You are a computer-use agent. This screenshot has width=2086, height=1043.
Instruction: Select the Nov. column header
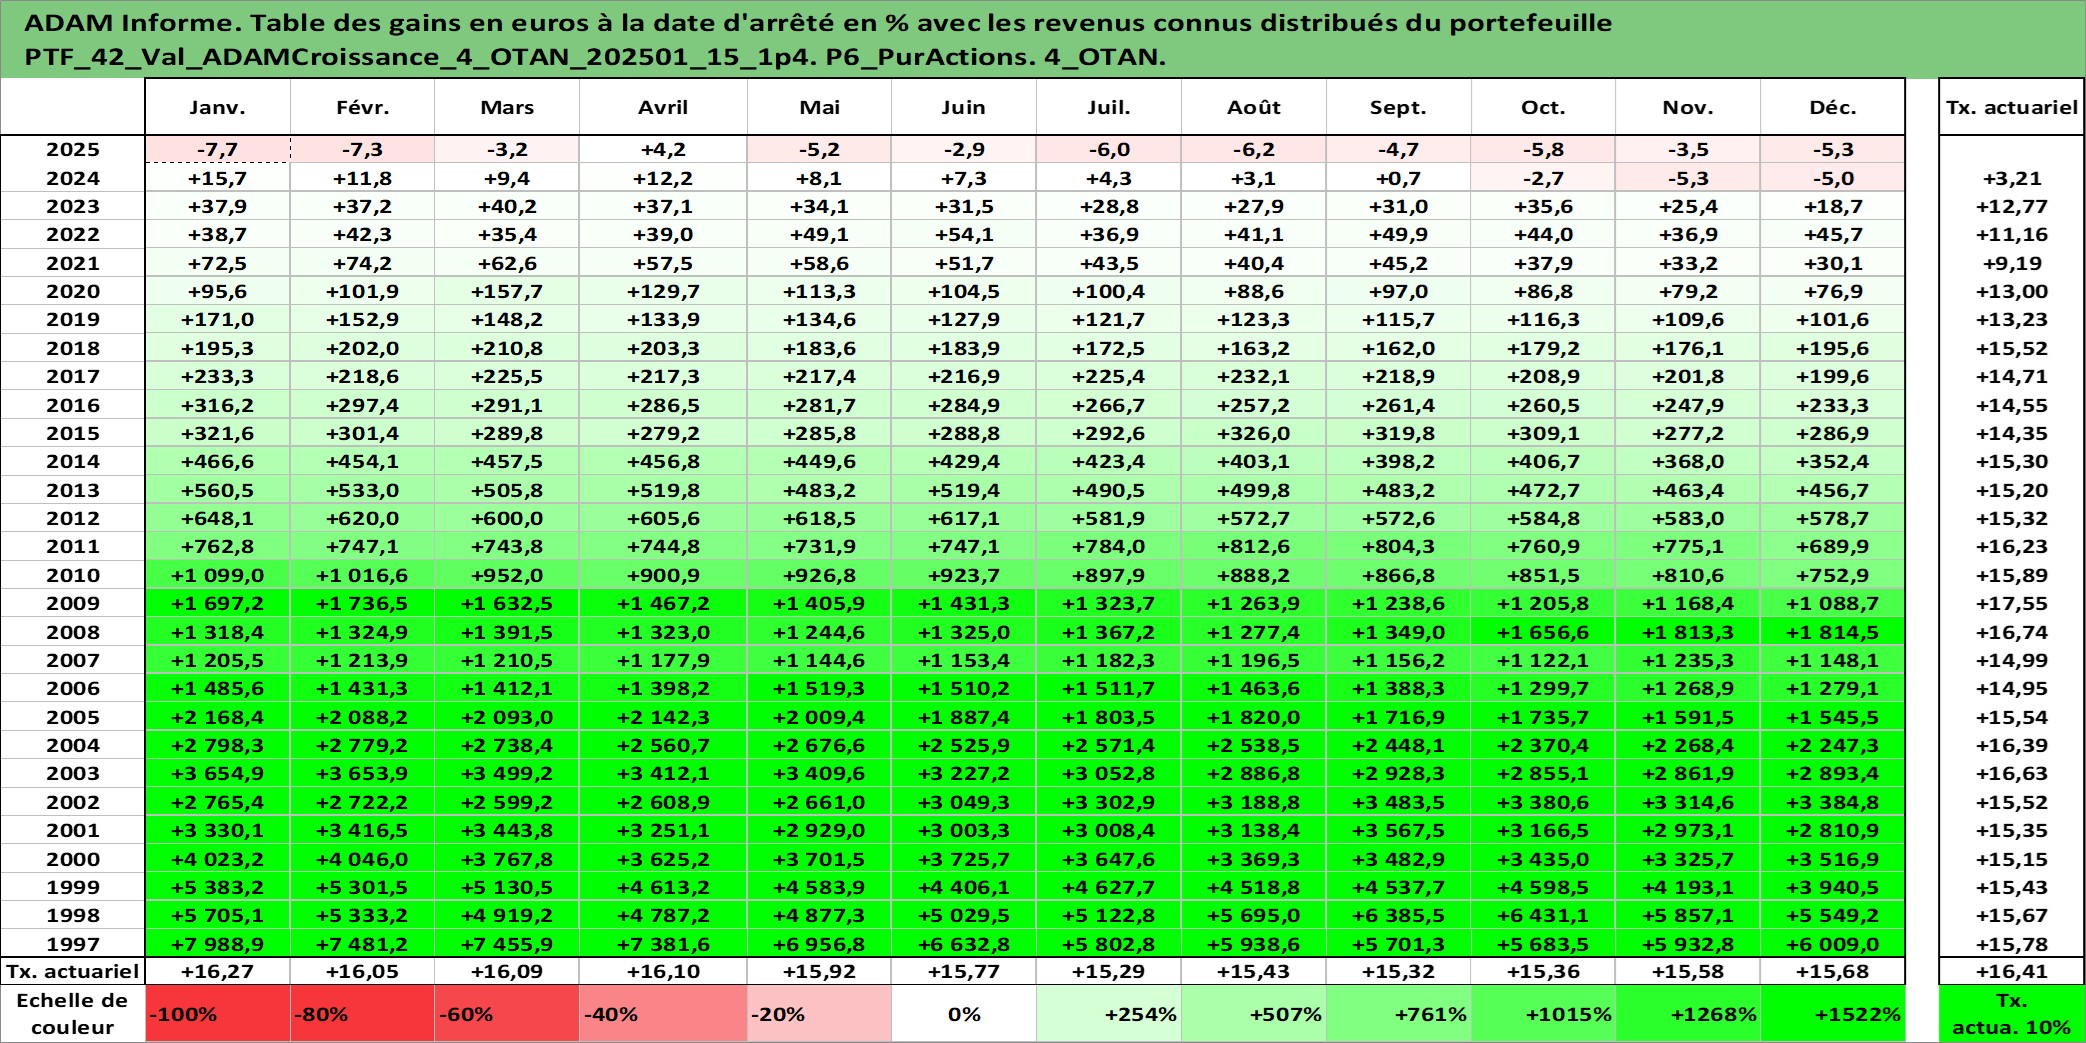pos(1688,107)
